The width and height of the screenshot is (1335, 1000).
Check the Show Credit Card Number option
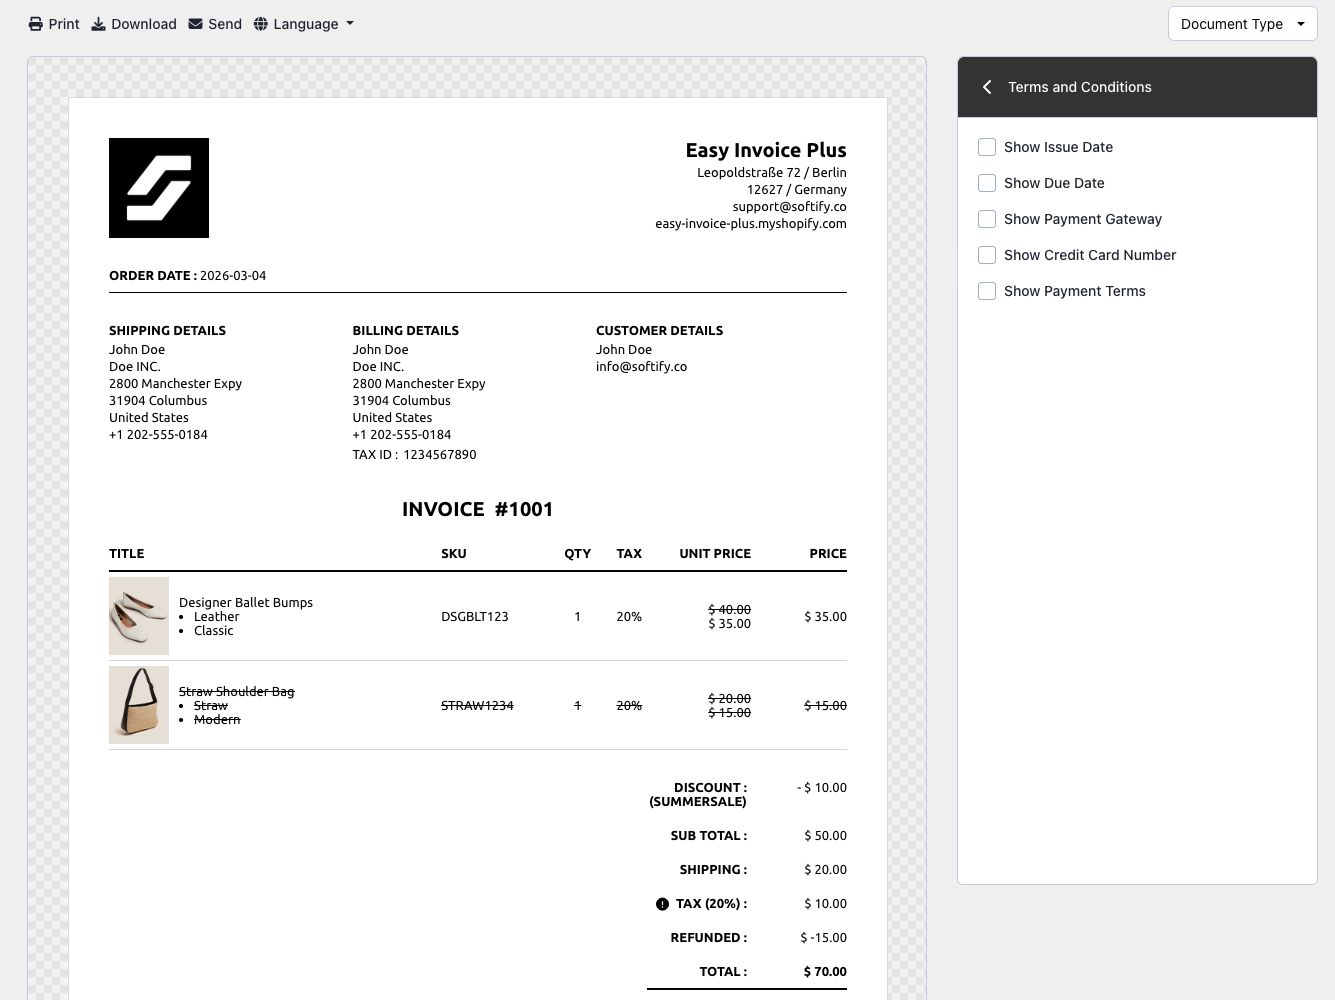pos(987,255)
